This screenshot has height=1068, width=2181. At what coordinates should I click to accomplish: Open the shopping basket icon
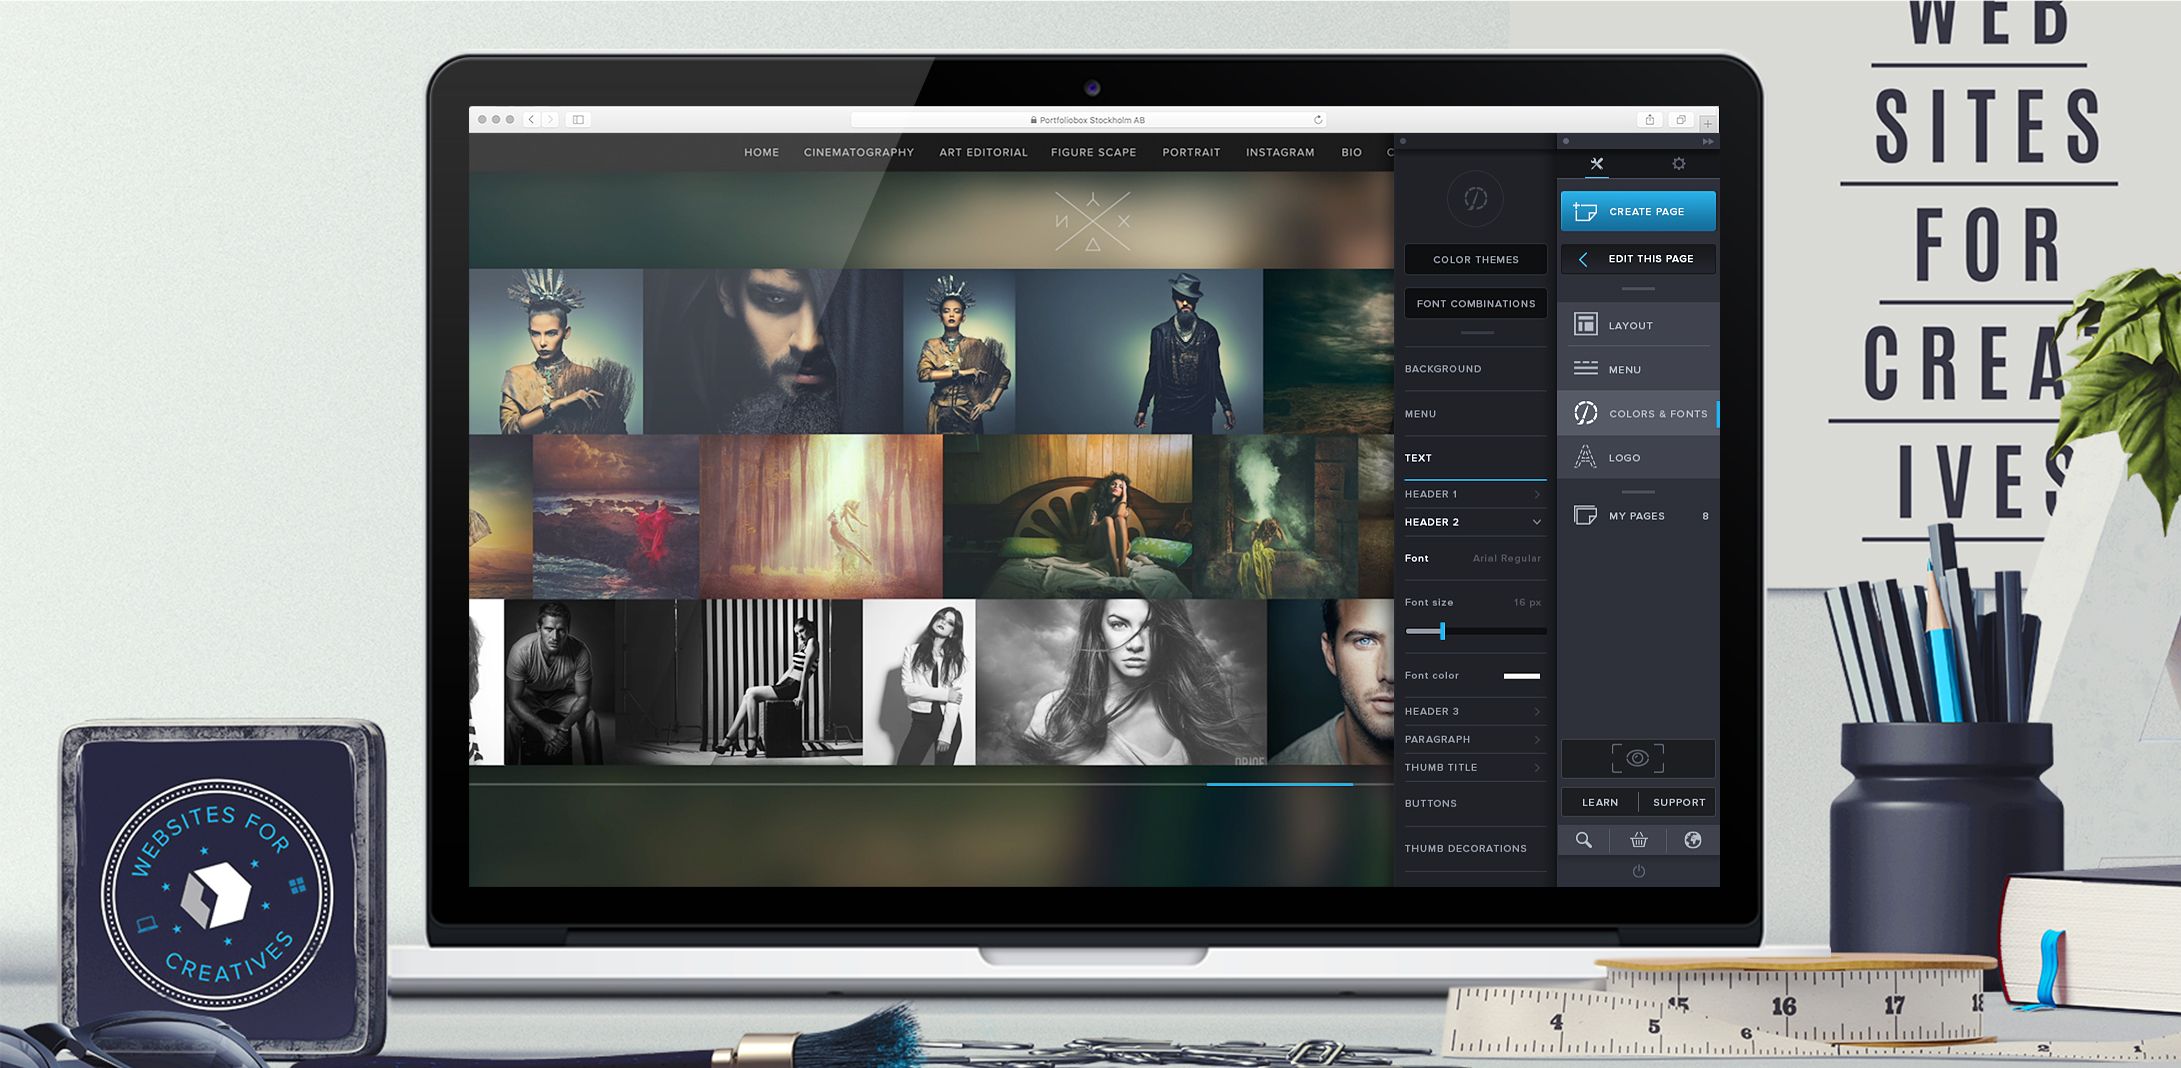click(x=1638, y=840)
